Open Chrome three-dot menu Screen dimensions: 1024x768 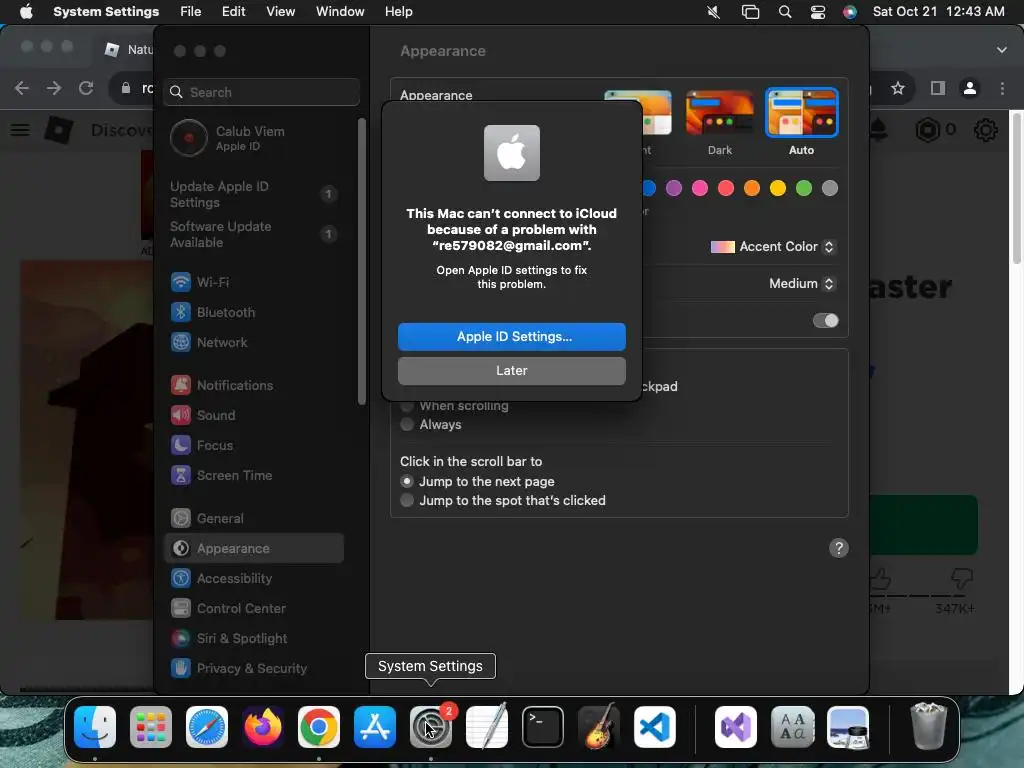1002,88
